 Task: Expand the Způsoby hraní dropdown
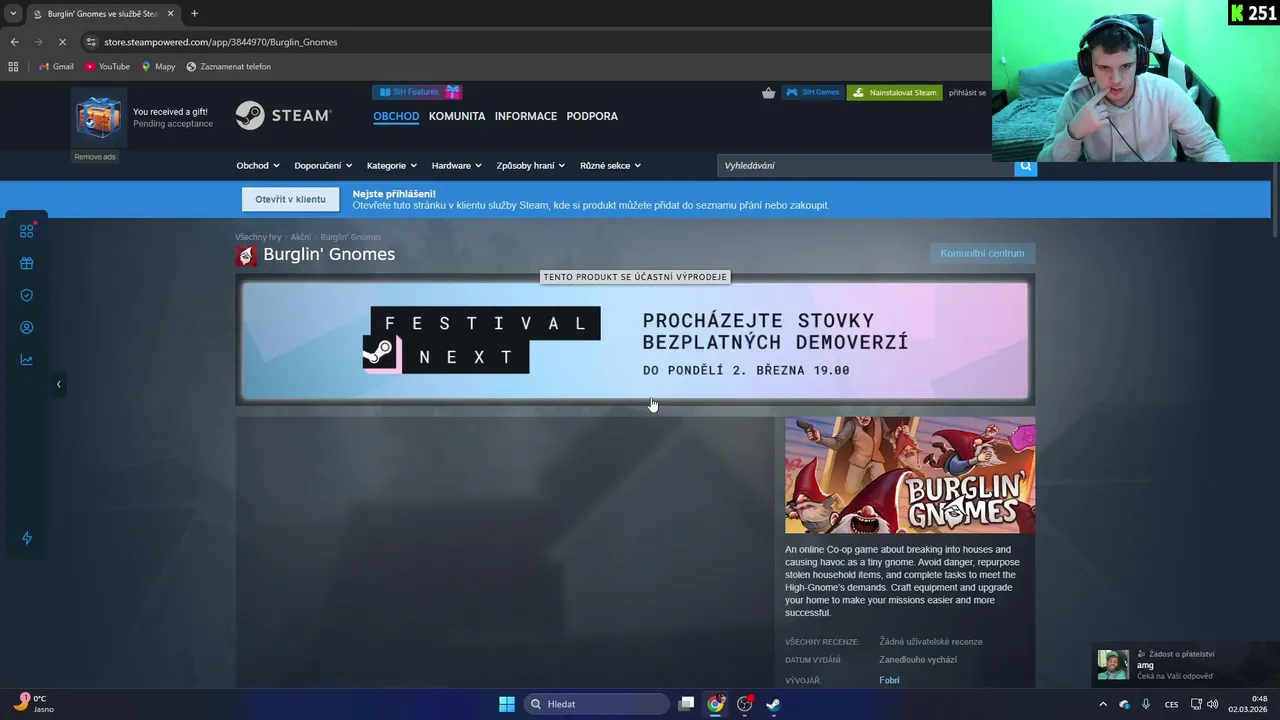[x=530, y=166]
